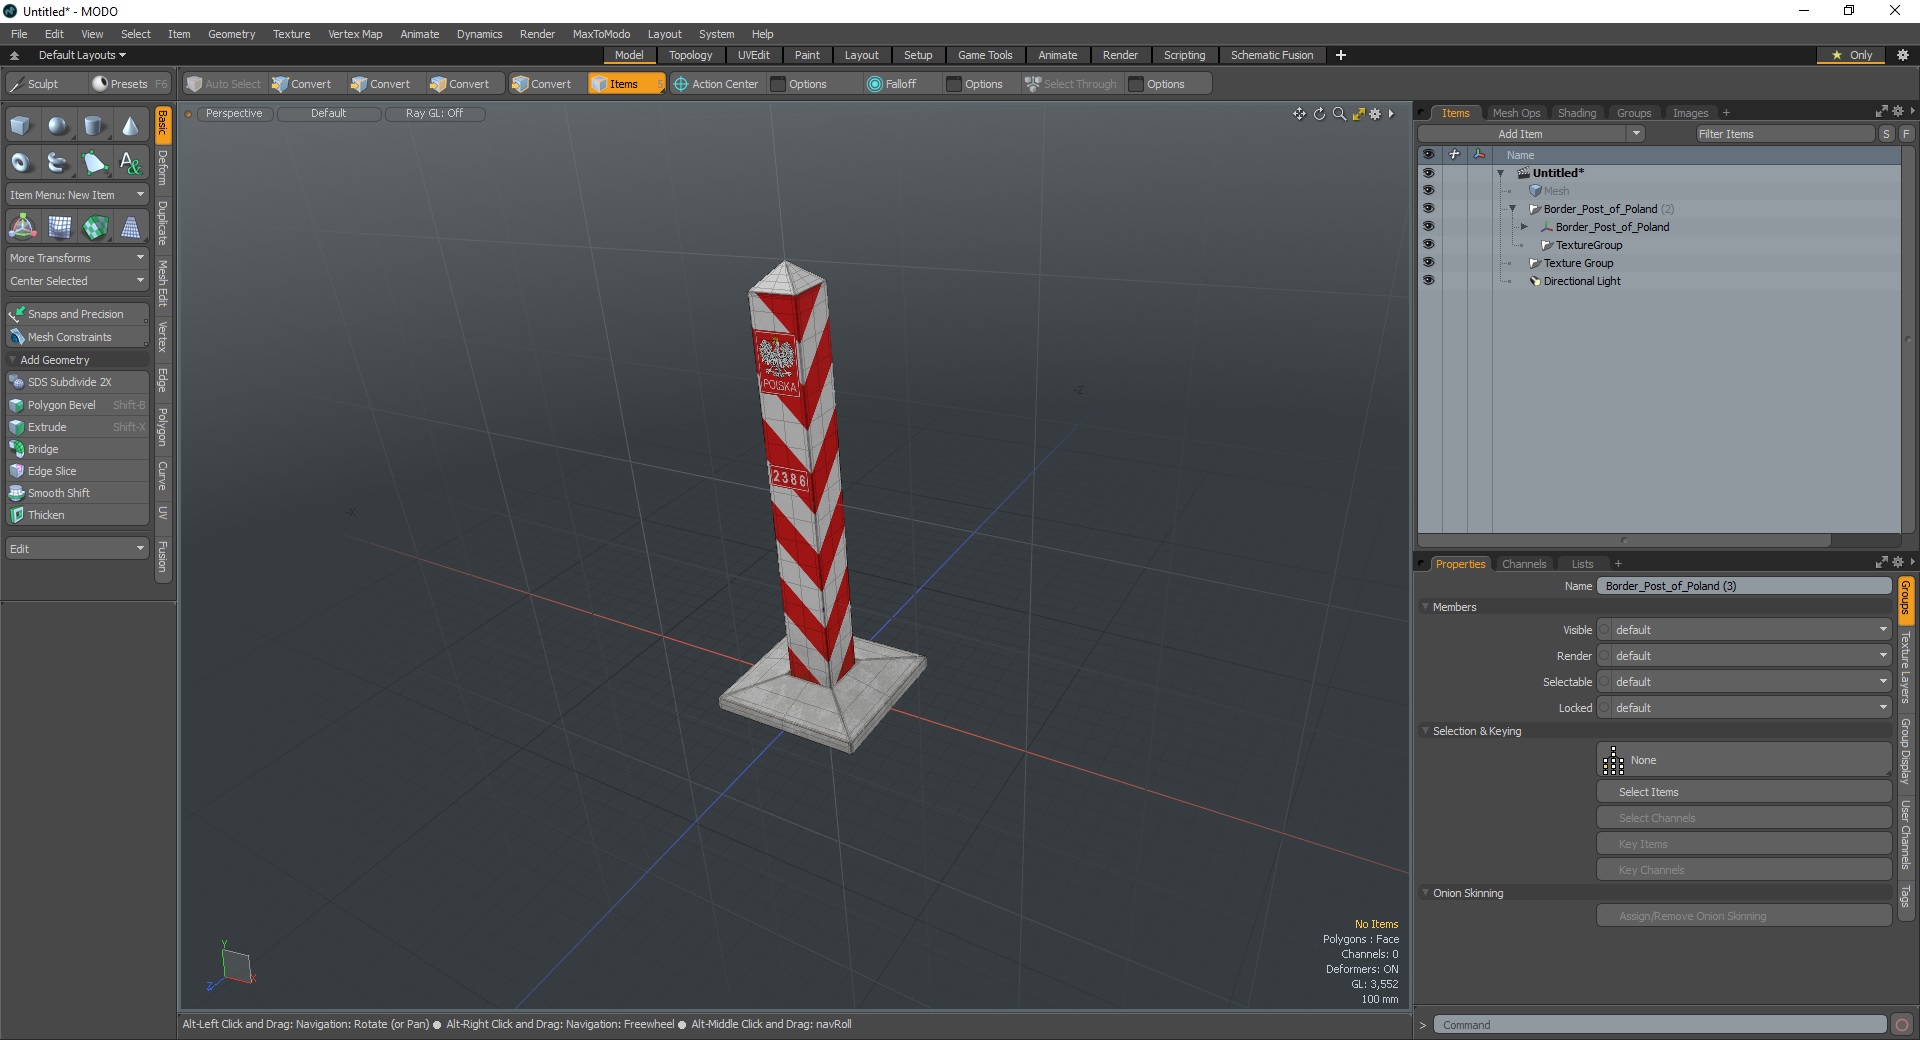Click the Command input field
Viewport: 1920px width, 1040px height.
[x=1660, y=1025]
